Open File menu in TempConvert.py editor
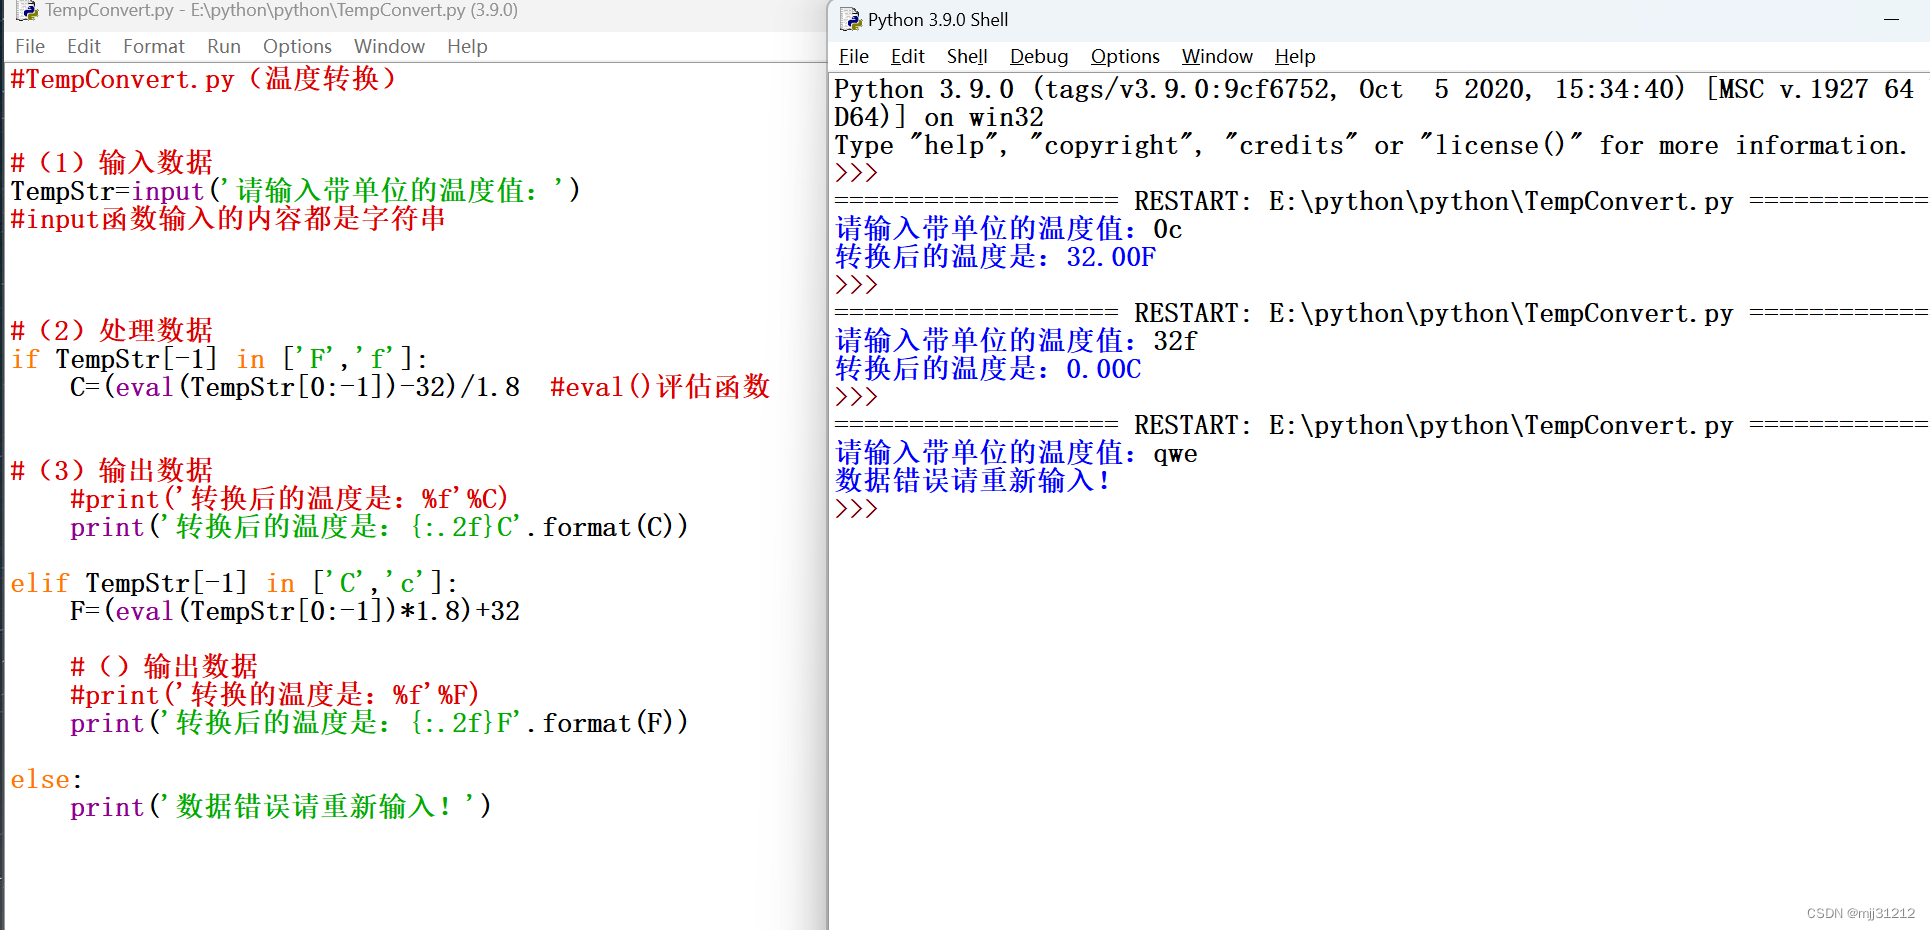This screenshot has height=930, width=1930. pyautogui.click(x=30, y=47)
